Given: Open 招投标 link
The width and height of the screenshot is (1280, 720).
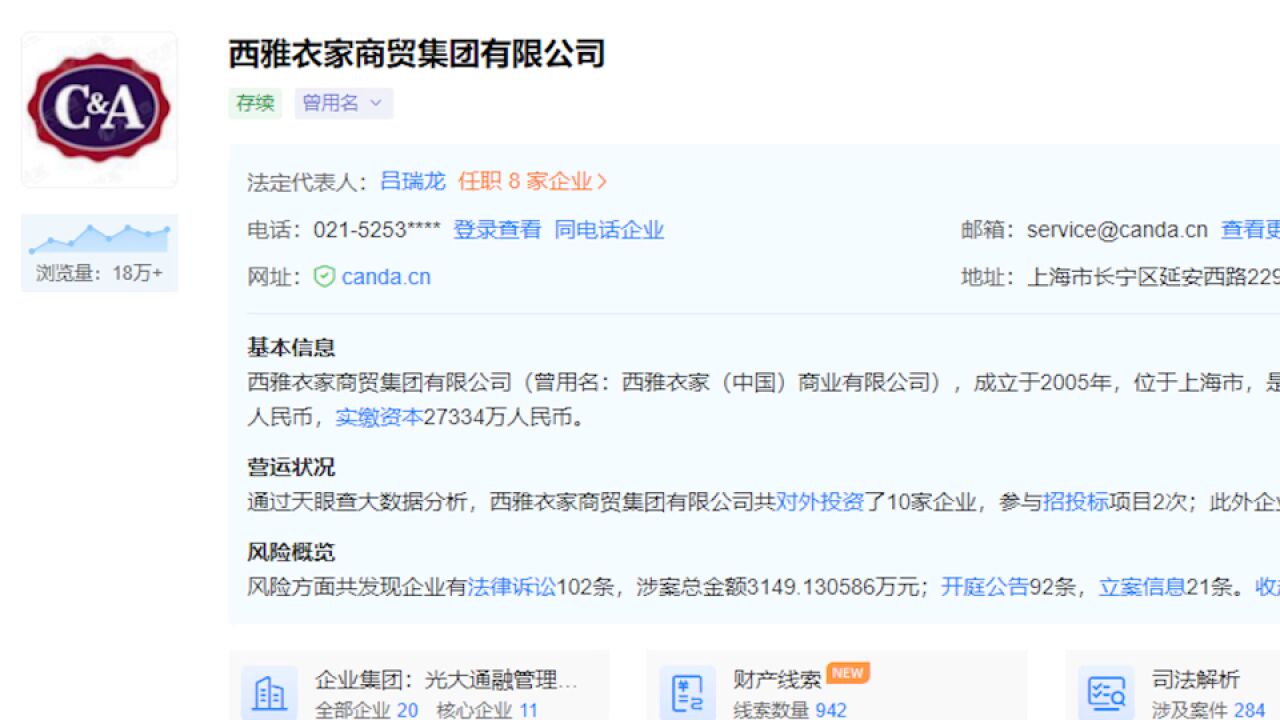Looking at the screenshot, I should [1076, 502].
